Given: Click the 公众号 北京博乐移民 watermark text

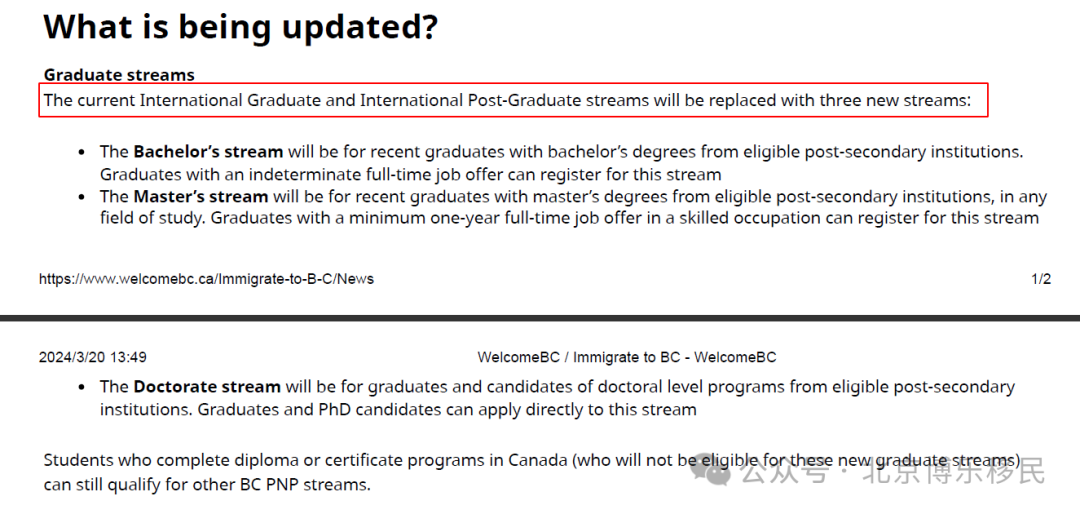Looking at the screenshot, I should click(x=893, y=473).
